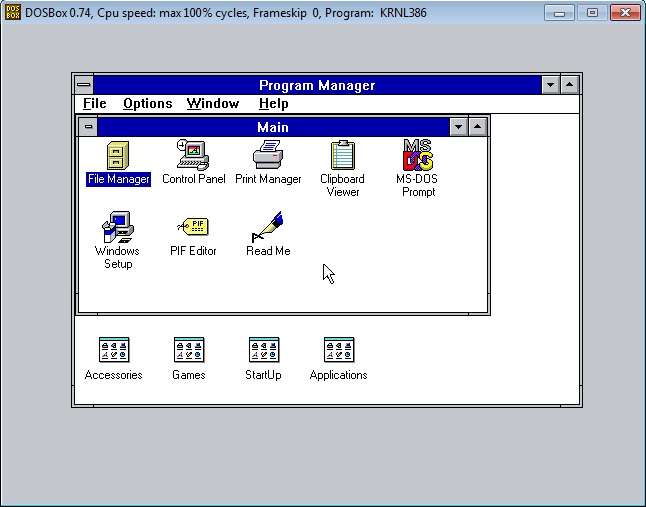Open Program Manager control menu box

point(84,85)
